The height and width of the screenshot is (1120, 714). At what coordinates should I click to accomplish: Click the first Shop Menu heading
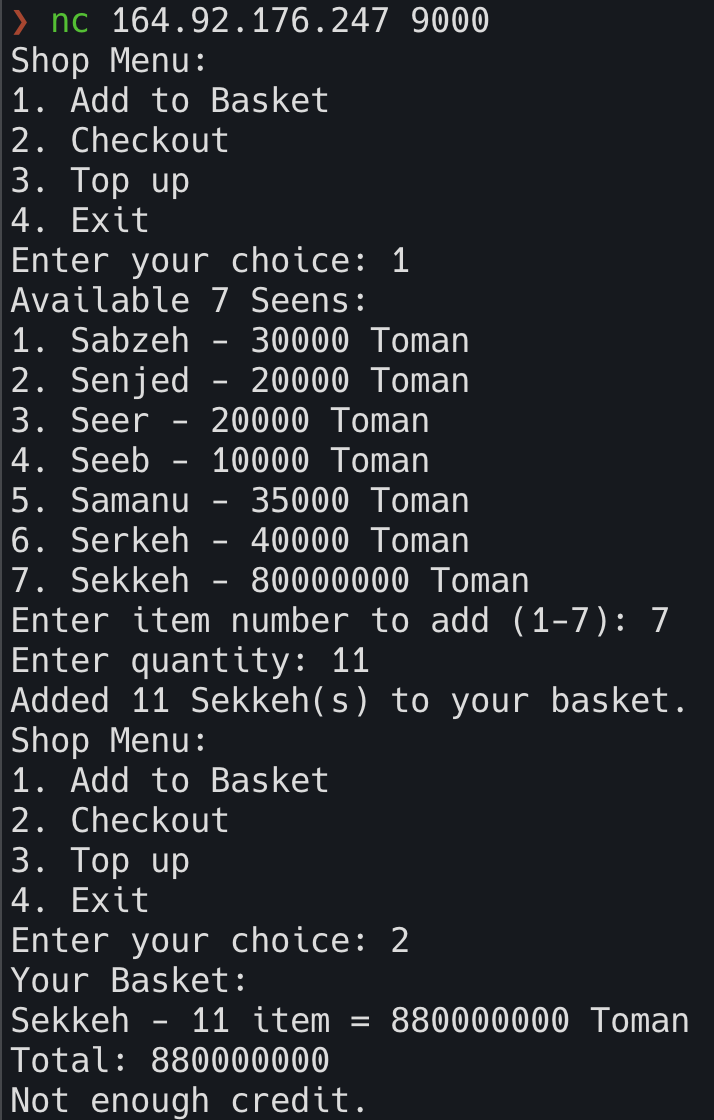pos(109,60)
